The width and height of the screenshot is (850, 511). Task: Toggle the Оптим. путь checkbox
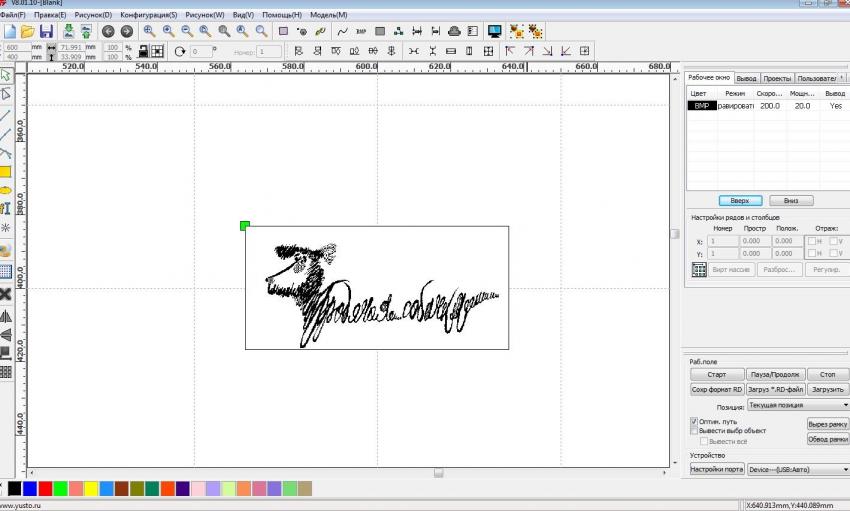[x=694, y=422]
